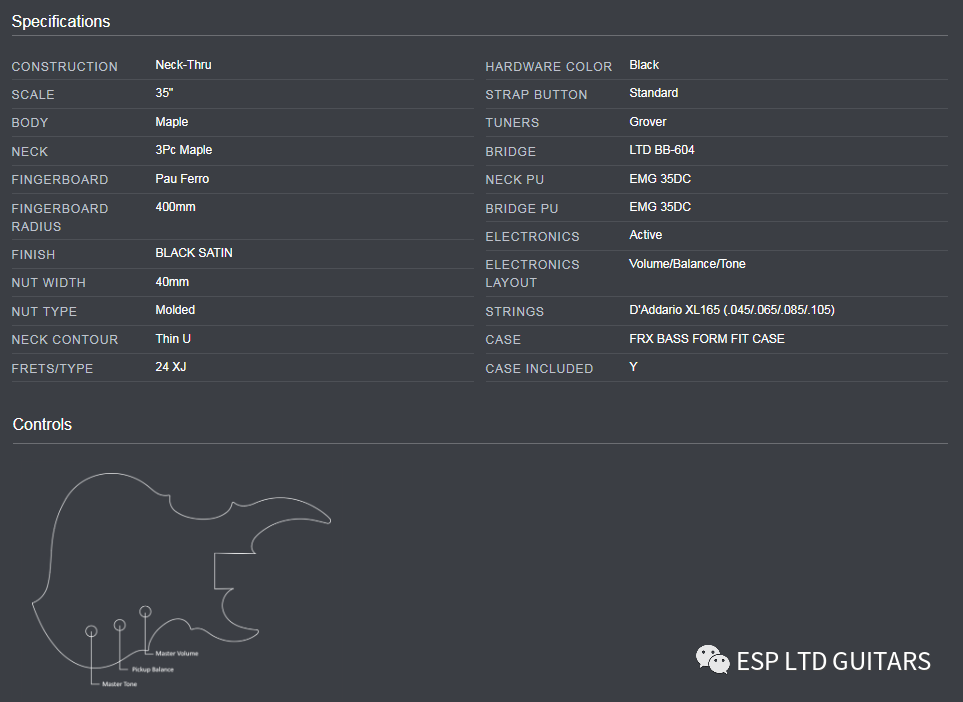The image size is (963, 702).
Task: Click the 'Master Tone' diagram label
Action: [119, 684]
